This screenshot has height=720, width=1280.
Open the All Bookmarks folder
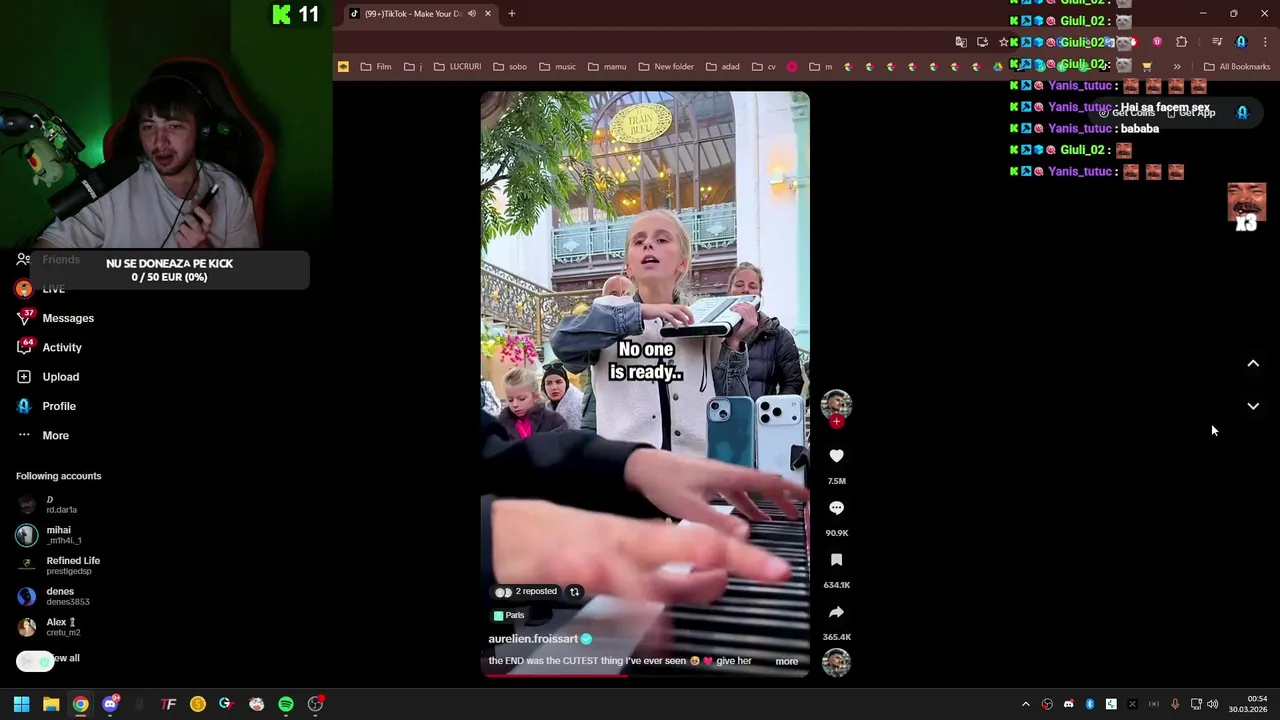tap(1237, 67)
